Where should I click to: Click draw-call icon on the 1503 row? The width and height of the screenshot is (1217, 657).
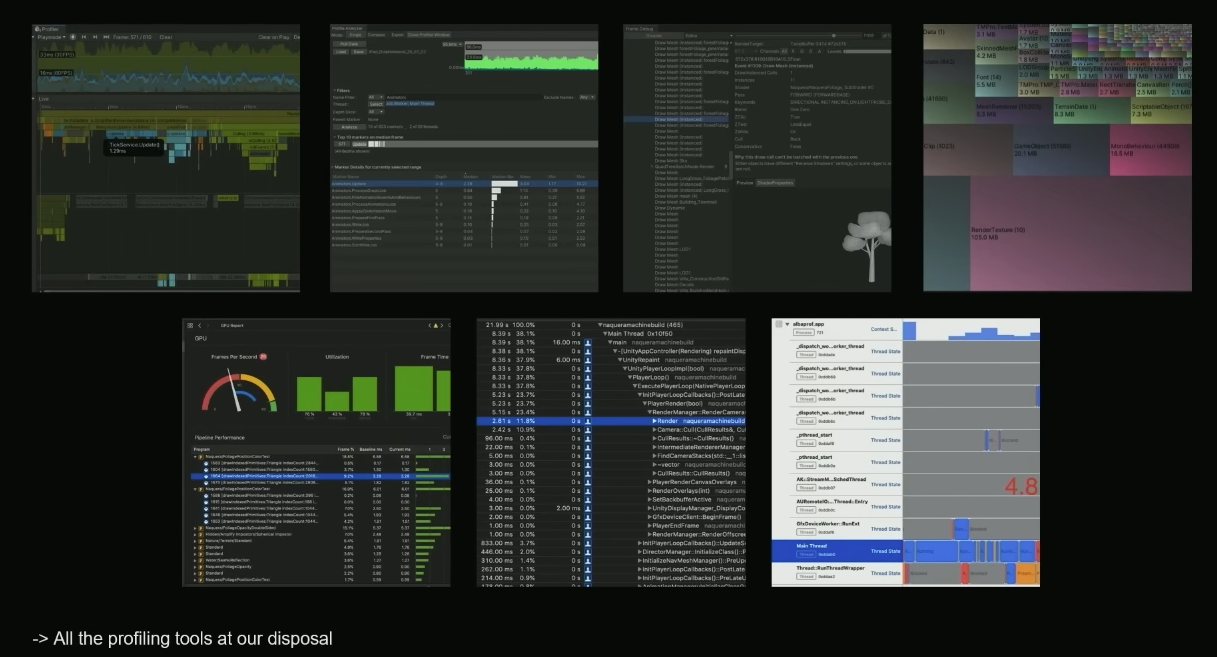[206, 463]
